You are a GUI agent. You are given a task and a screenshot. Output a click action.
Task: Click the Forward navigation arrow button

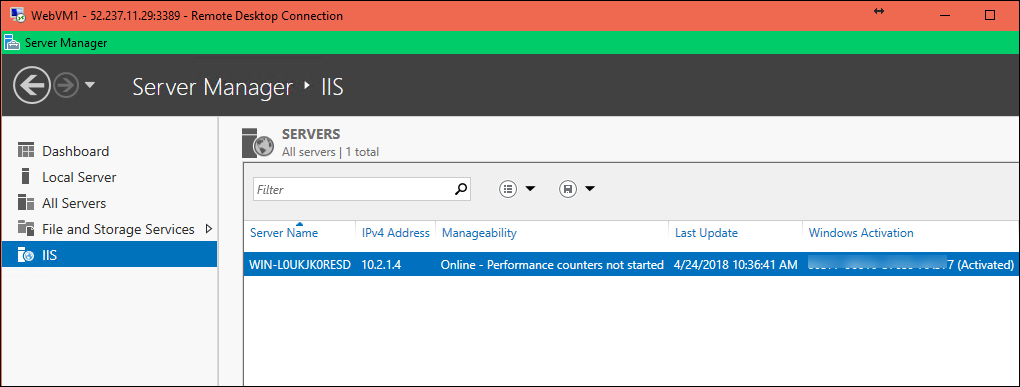coord(66,85)
